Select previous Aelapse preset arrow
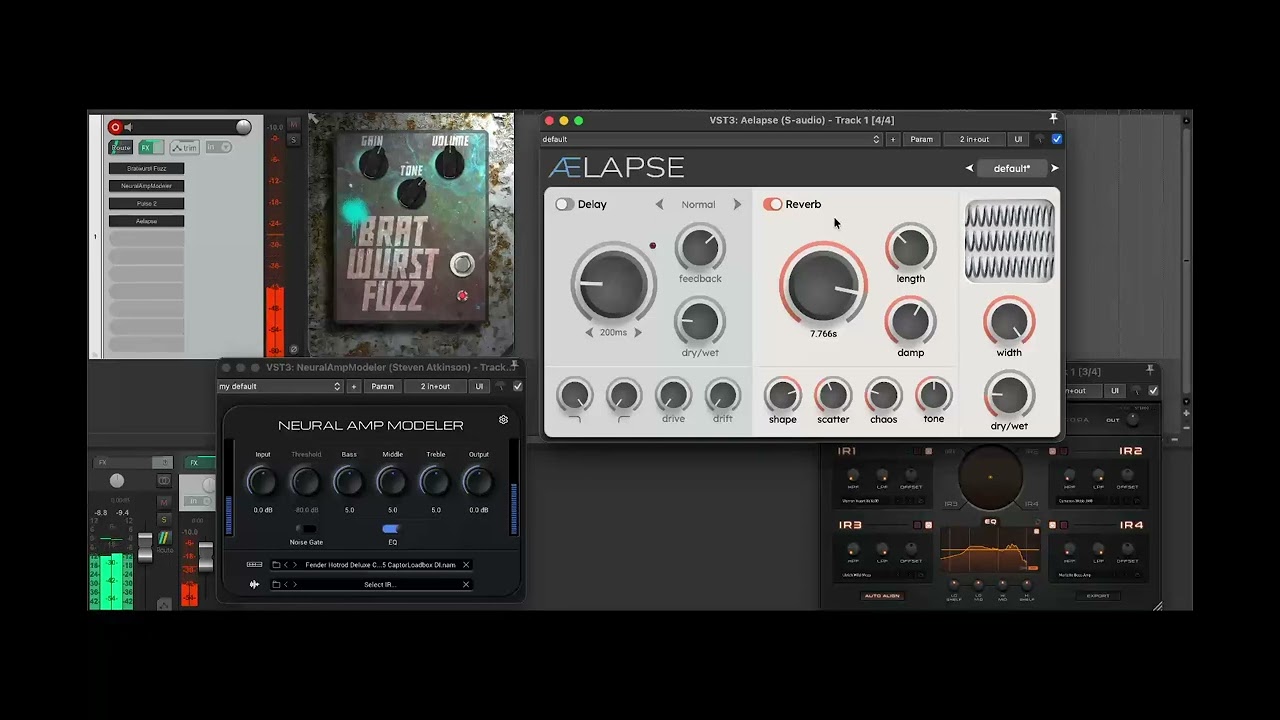The image size is (1280, 720). (x=969, y=168)
